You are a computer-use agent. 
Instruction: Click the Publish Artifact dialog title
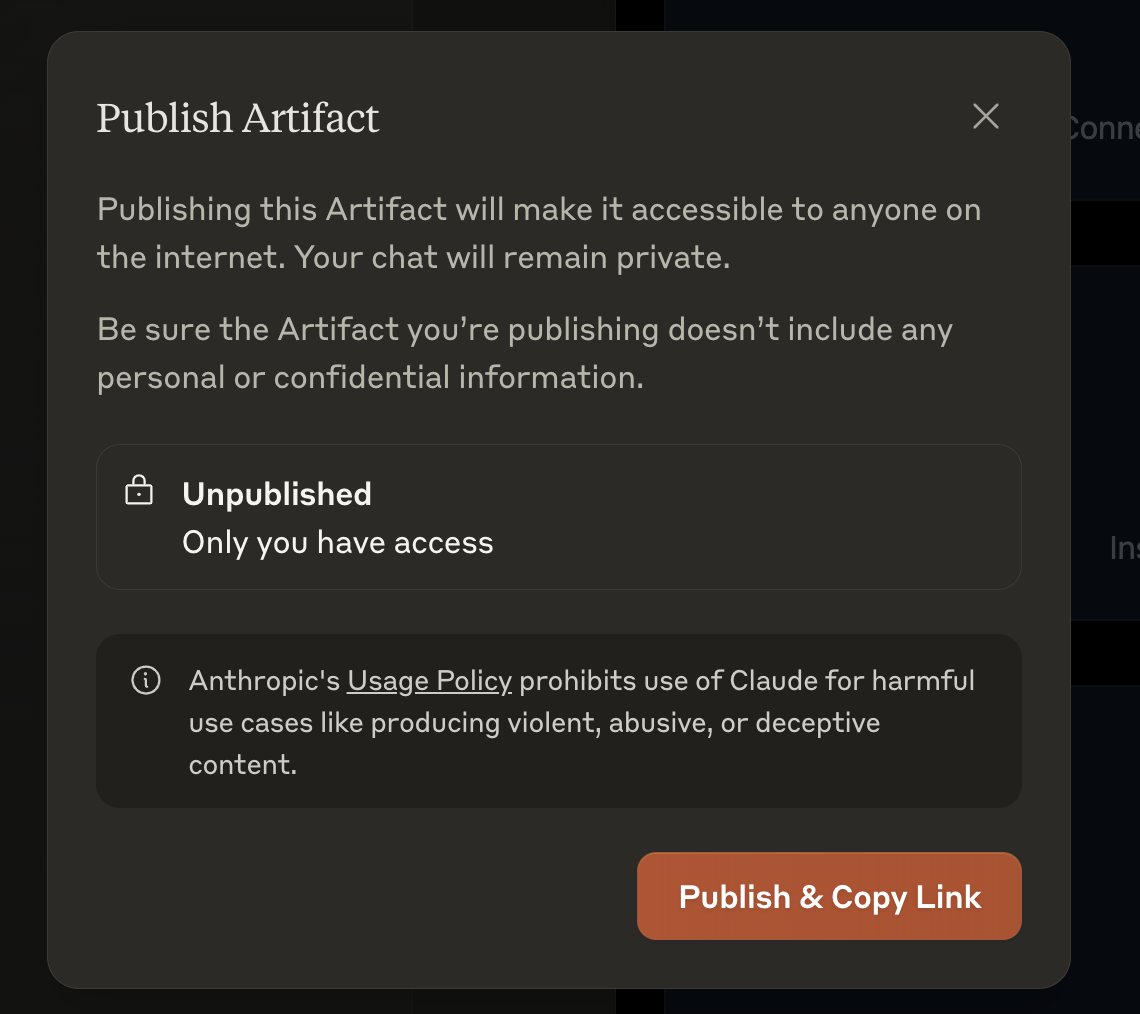(238, 118)
